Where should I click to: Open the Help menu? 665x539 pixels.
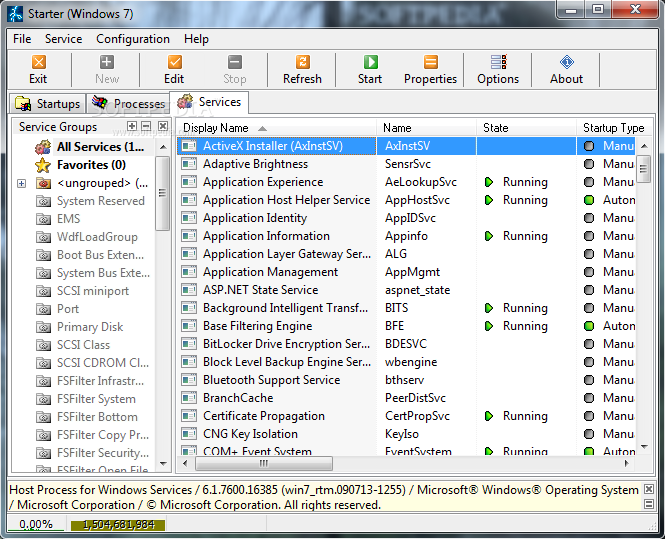(196, 39)
